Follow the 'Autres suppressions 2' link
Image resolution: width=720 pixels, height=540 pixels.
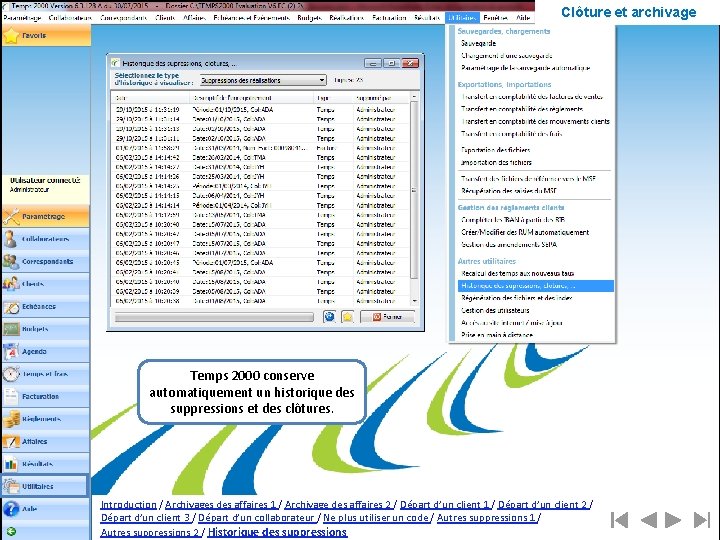(x=150, y=532)
